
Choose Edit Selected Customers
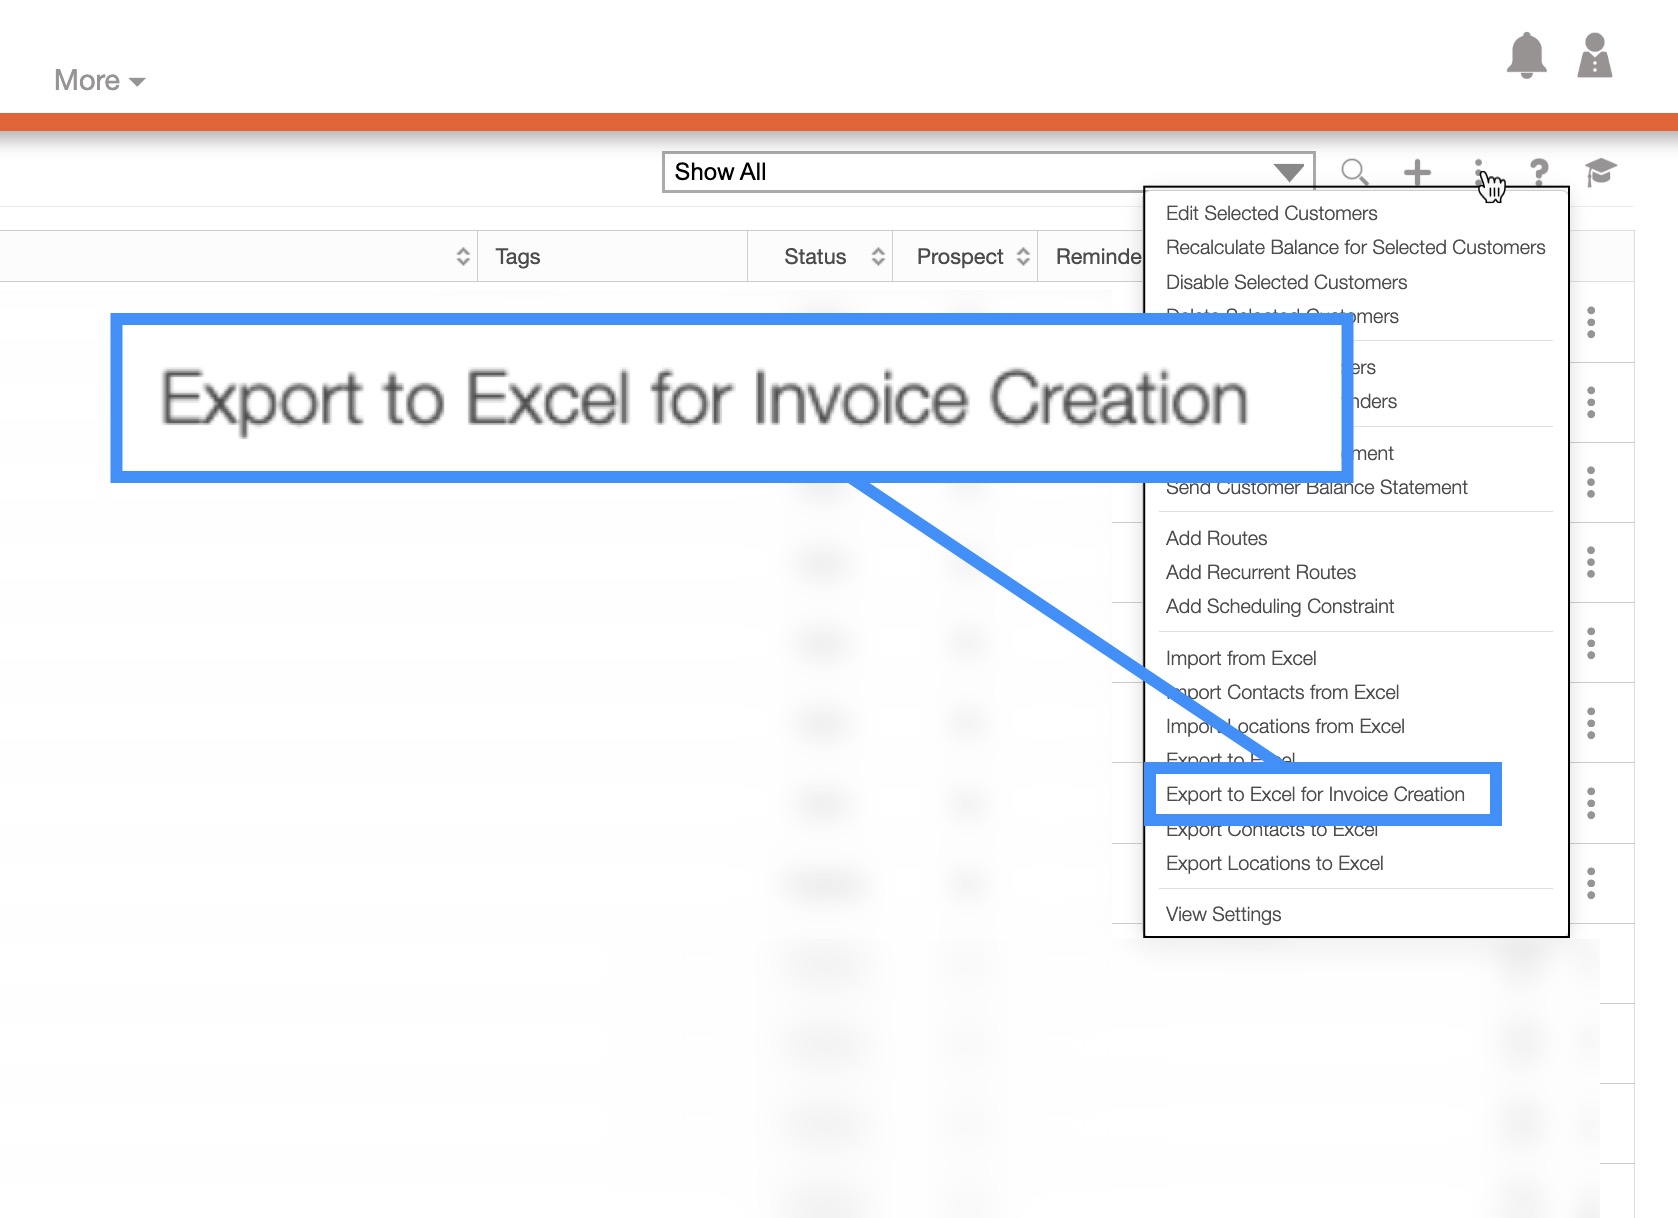coord(1271,213)
